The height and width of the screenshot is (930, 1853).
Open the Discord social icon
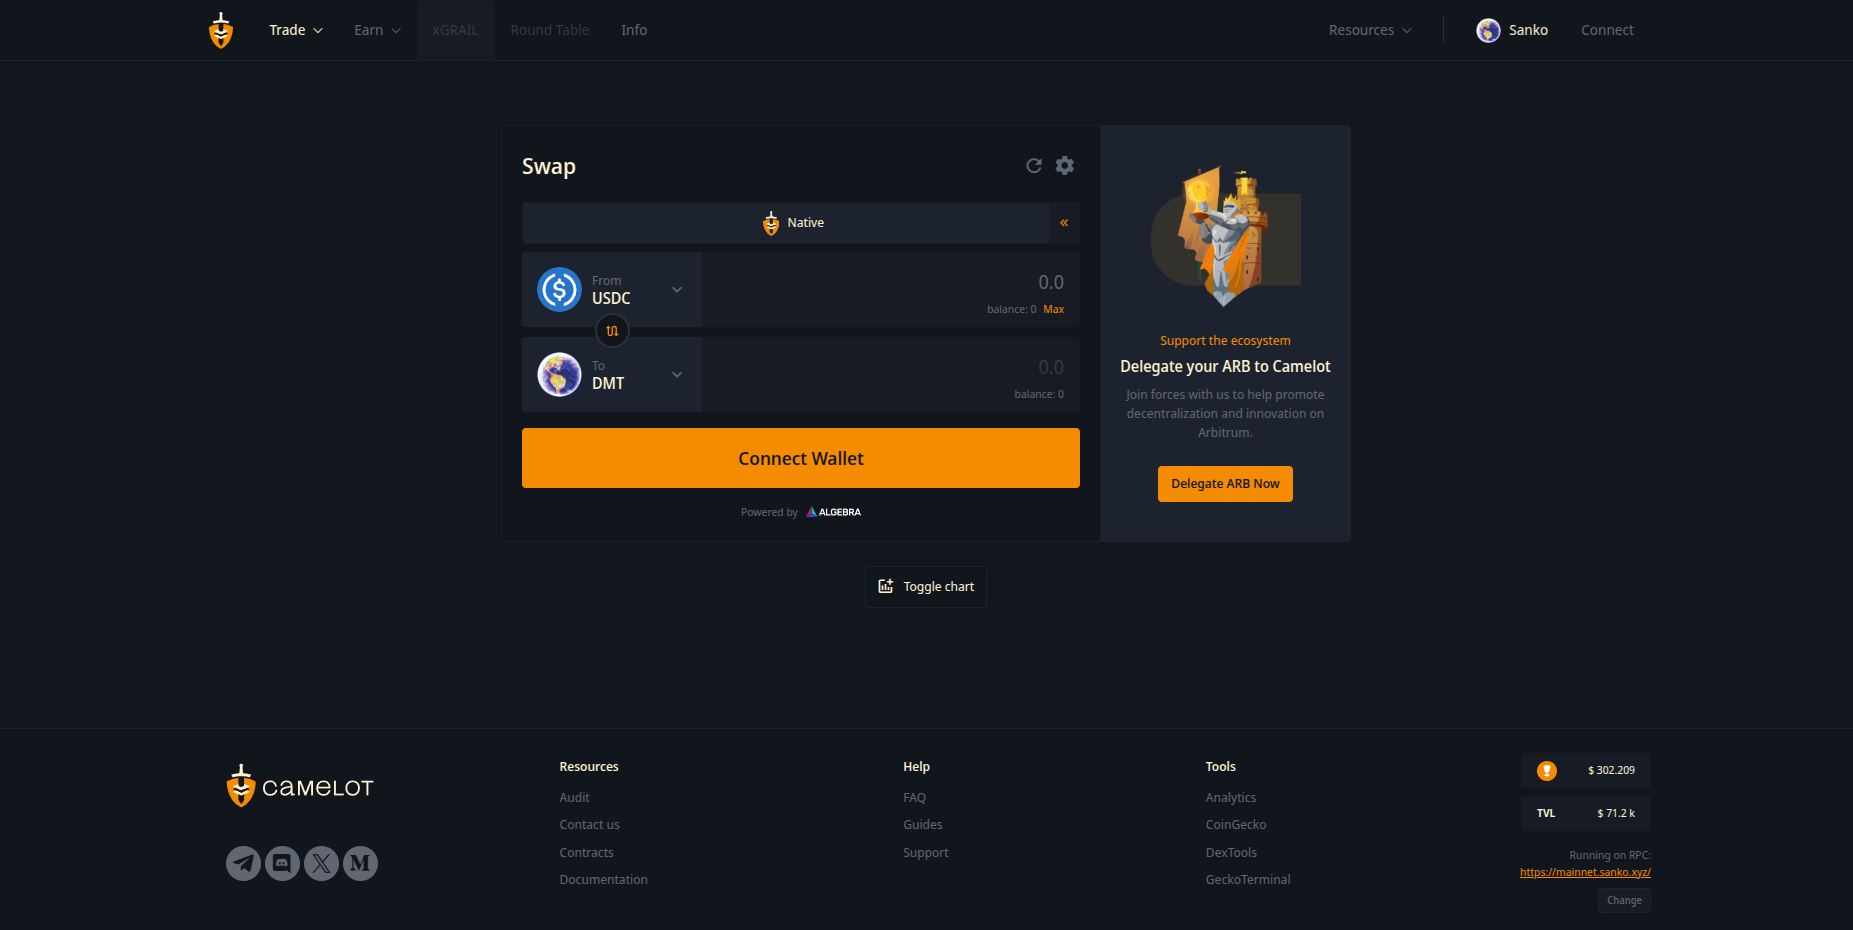point(282,863)
